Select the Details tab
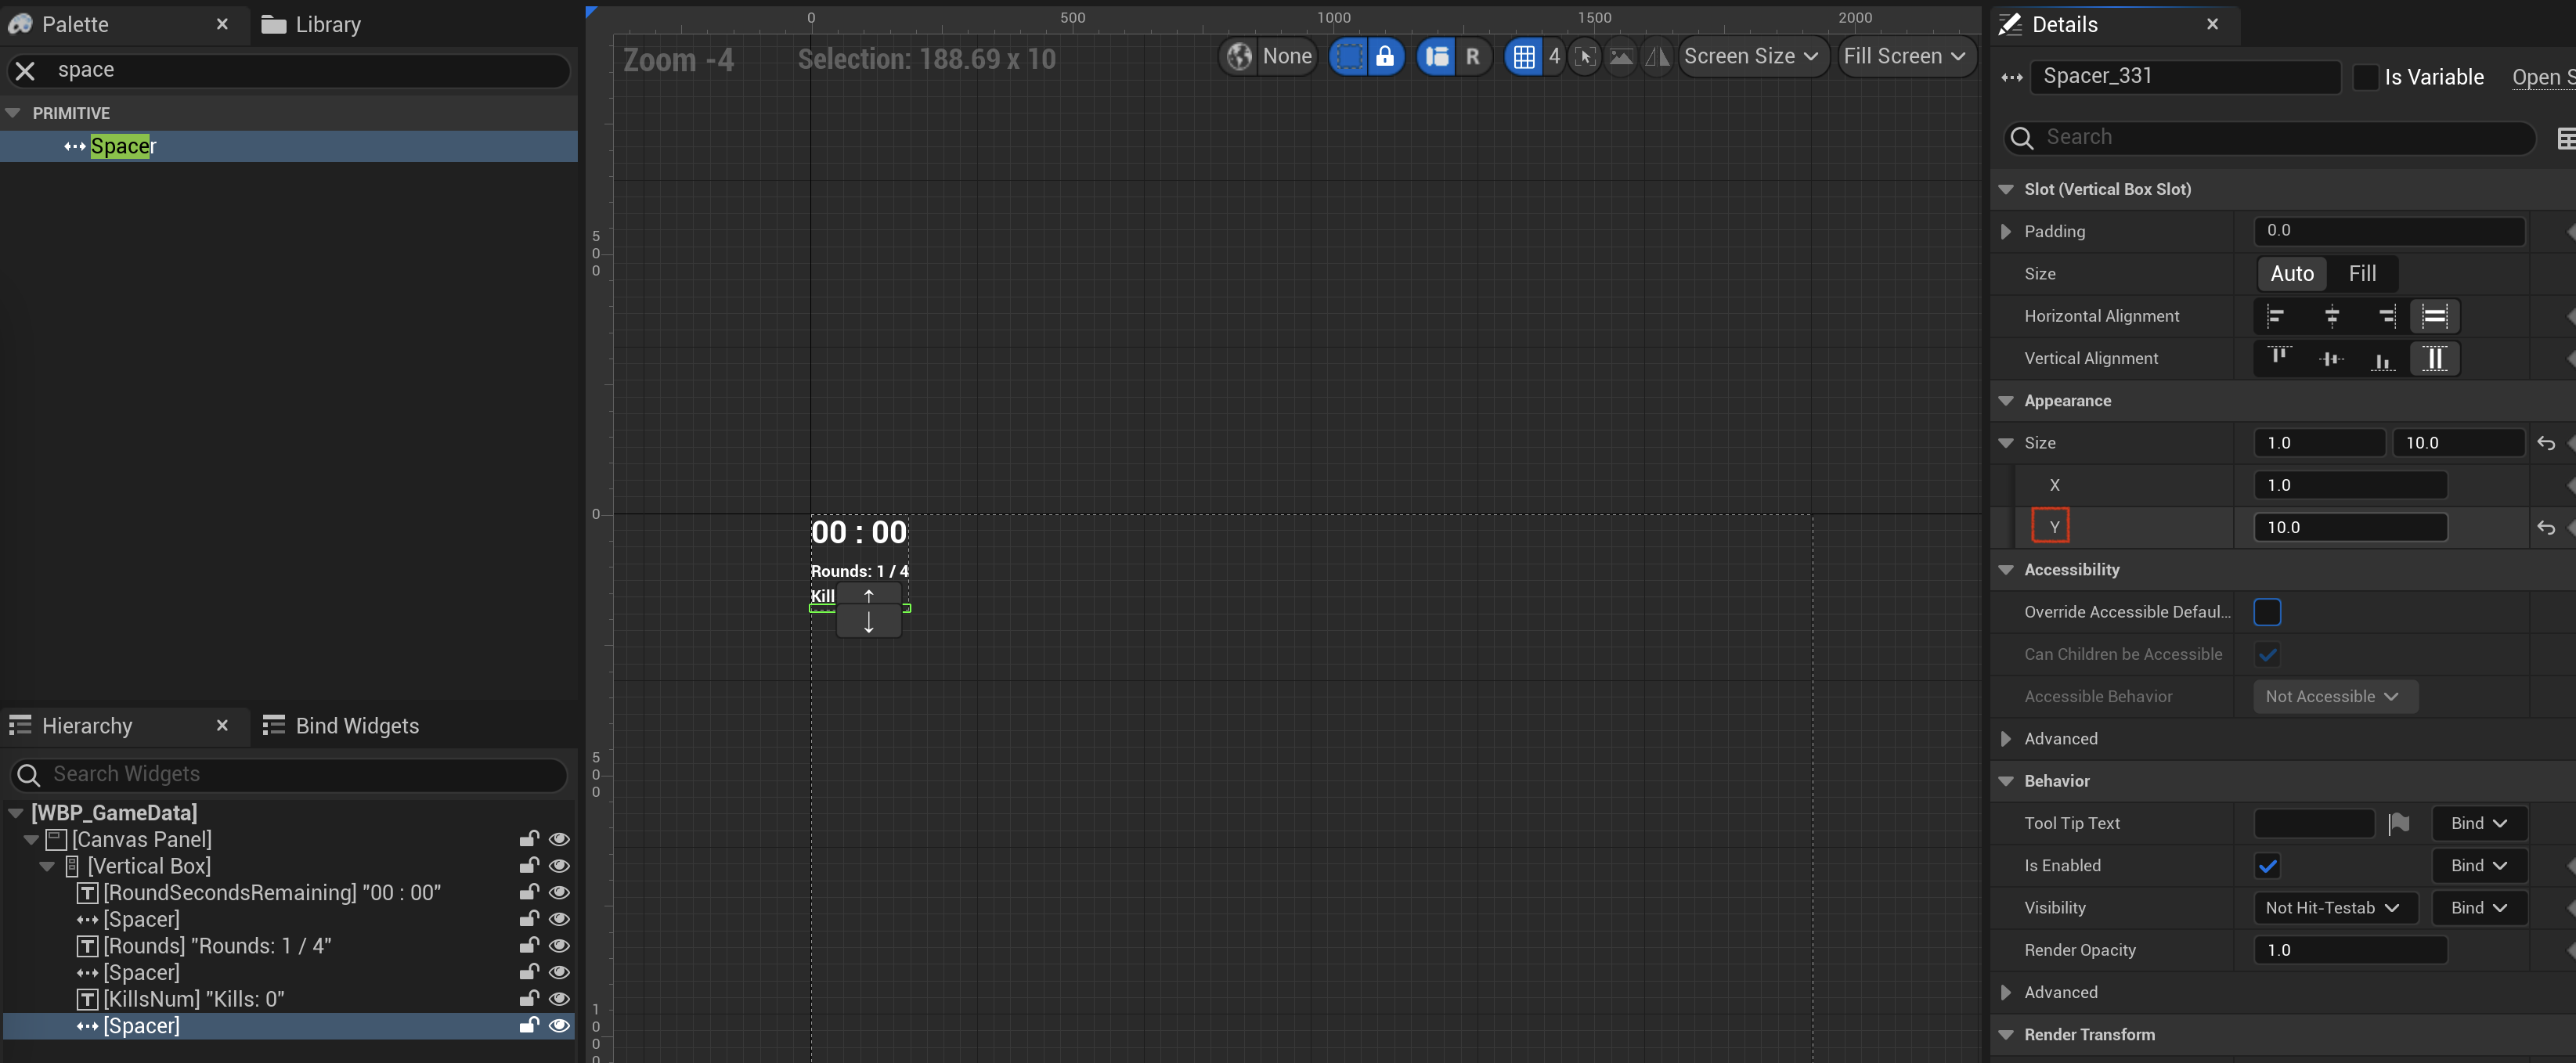This screenshot has height=1063, width=2576. pyautogui.click(x=2065, y=24)
